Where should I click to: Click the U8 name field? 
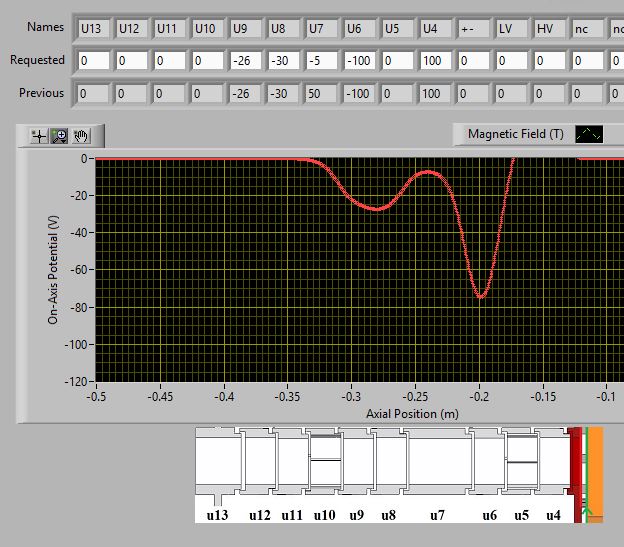pos(284,29)
